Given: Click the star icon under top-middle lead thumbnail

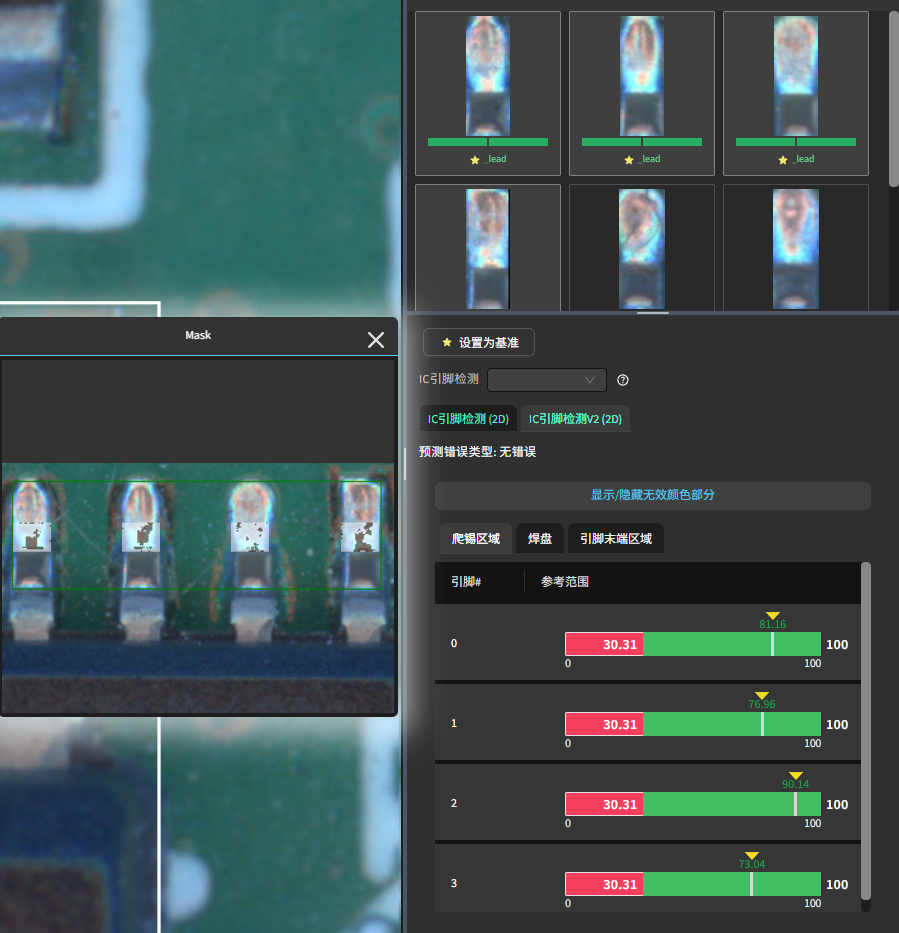Looking at the screenshot, I should coord(629,160).
